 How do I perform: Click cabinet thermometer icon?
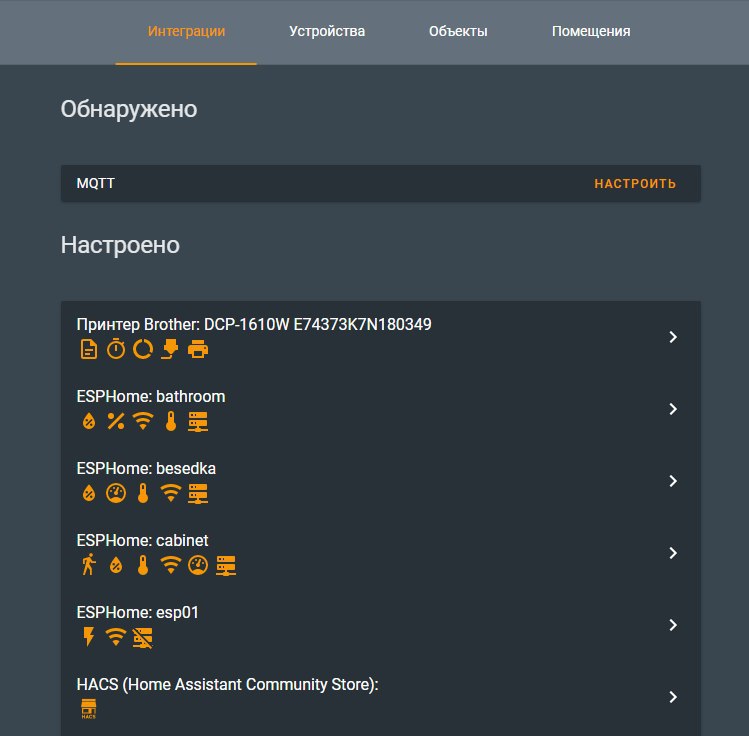click(143, 565)
